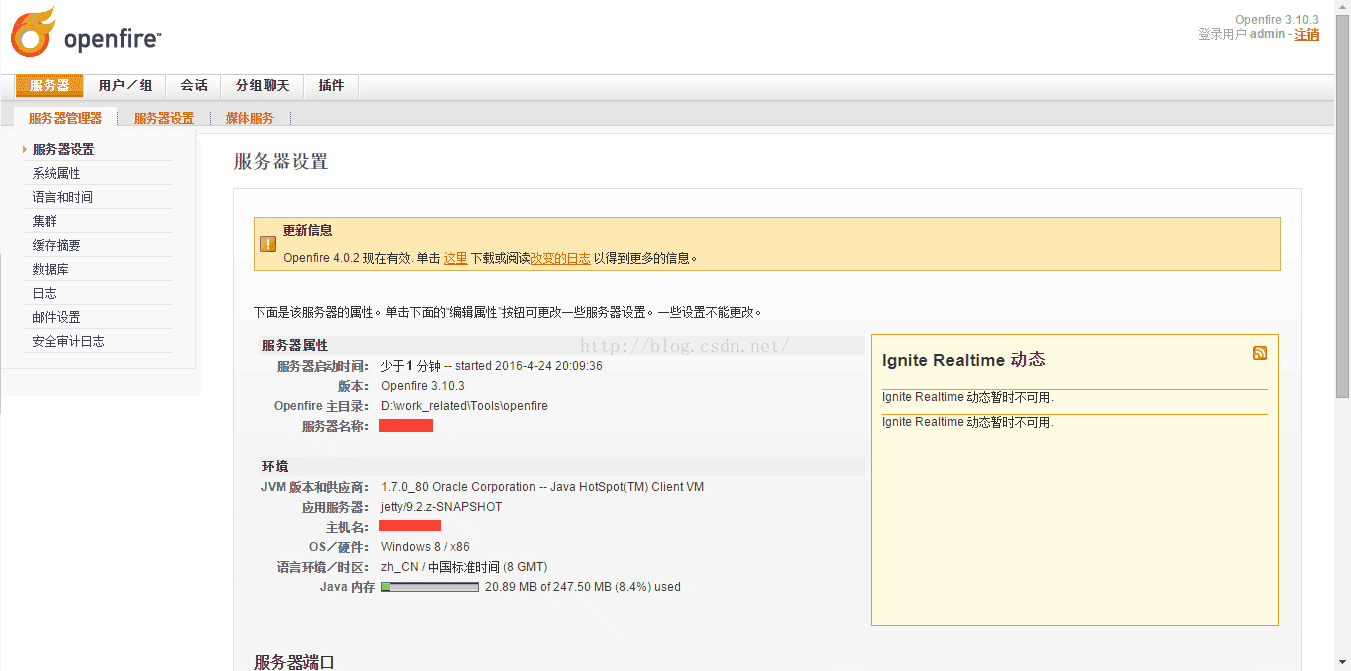The width and height of the screenshot is (1351, 671).
Task: Click the D:\work_related\Tools\openfire path
Action: 464,406
